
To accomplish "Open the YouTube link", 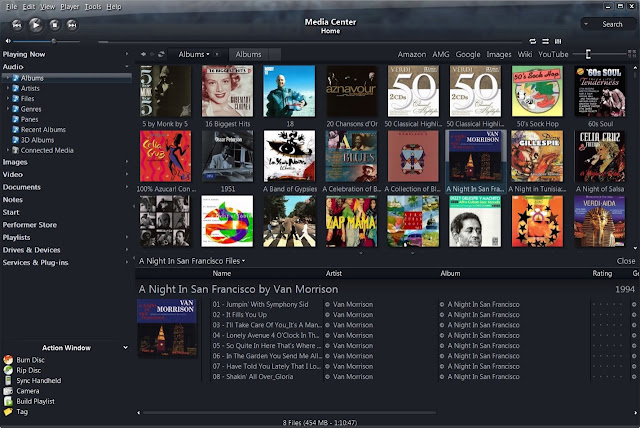I will (553, 54).
